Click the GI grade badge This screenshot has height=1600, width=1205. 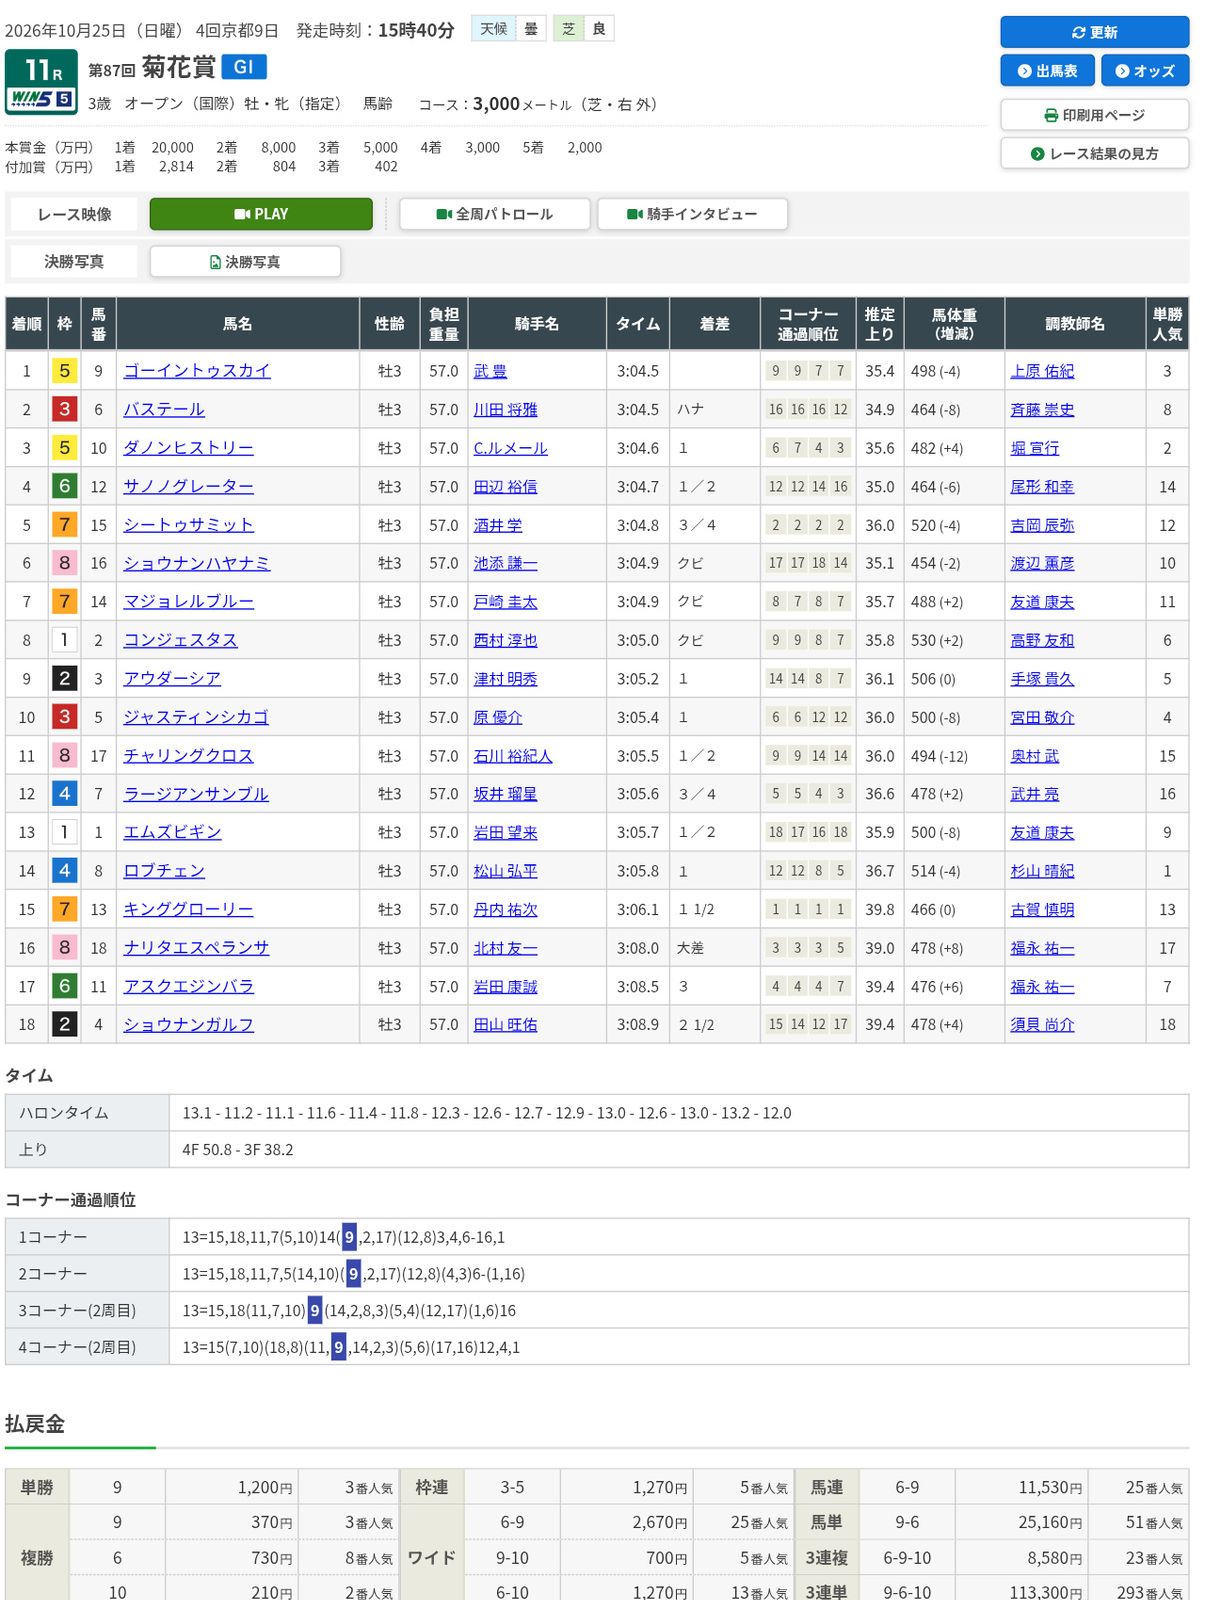(x=244, y=67)
